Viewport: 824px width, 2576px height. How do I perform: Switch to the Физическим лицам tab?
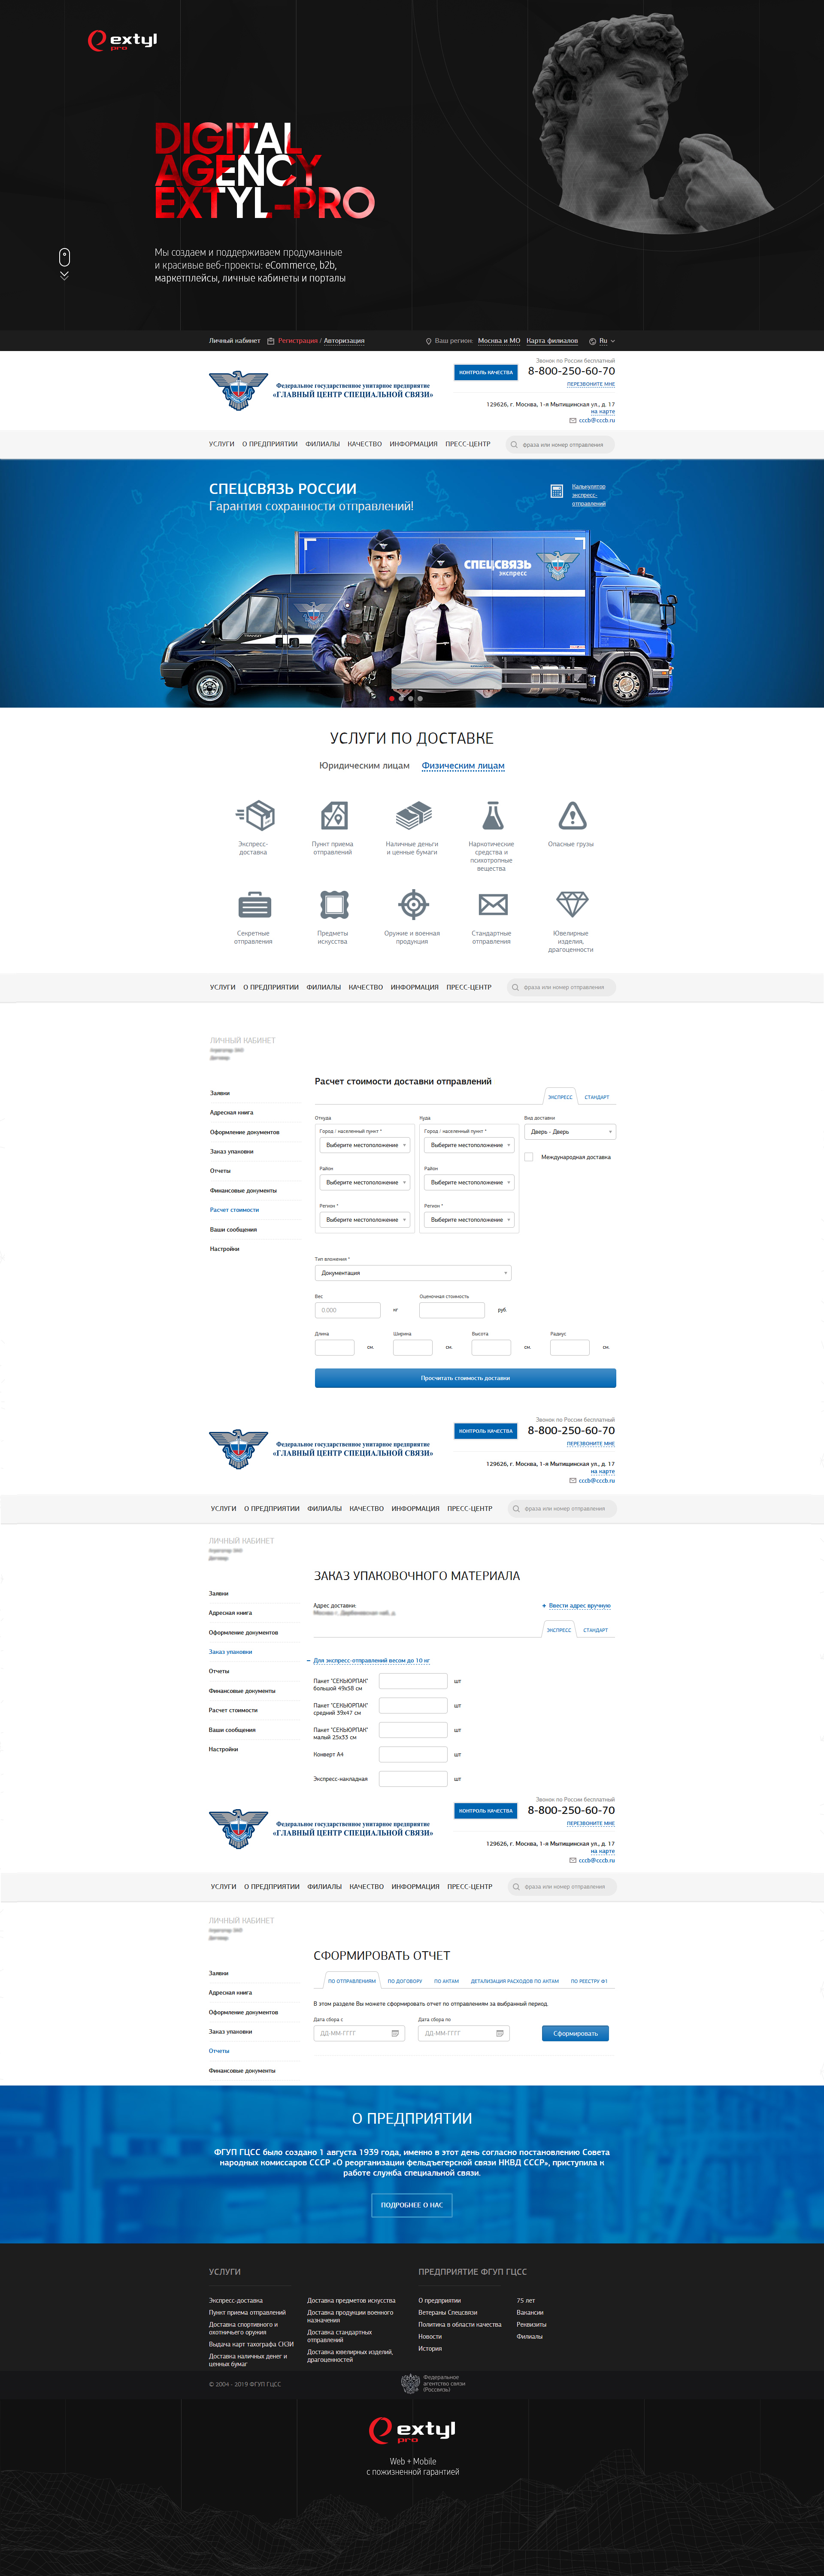click(463, 766)
